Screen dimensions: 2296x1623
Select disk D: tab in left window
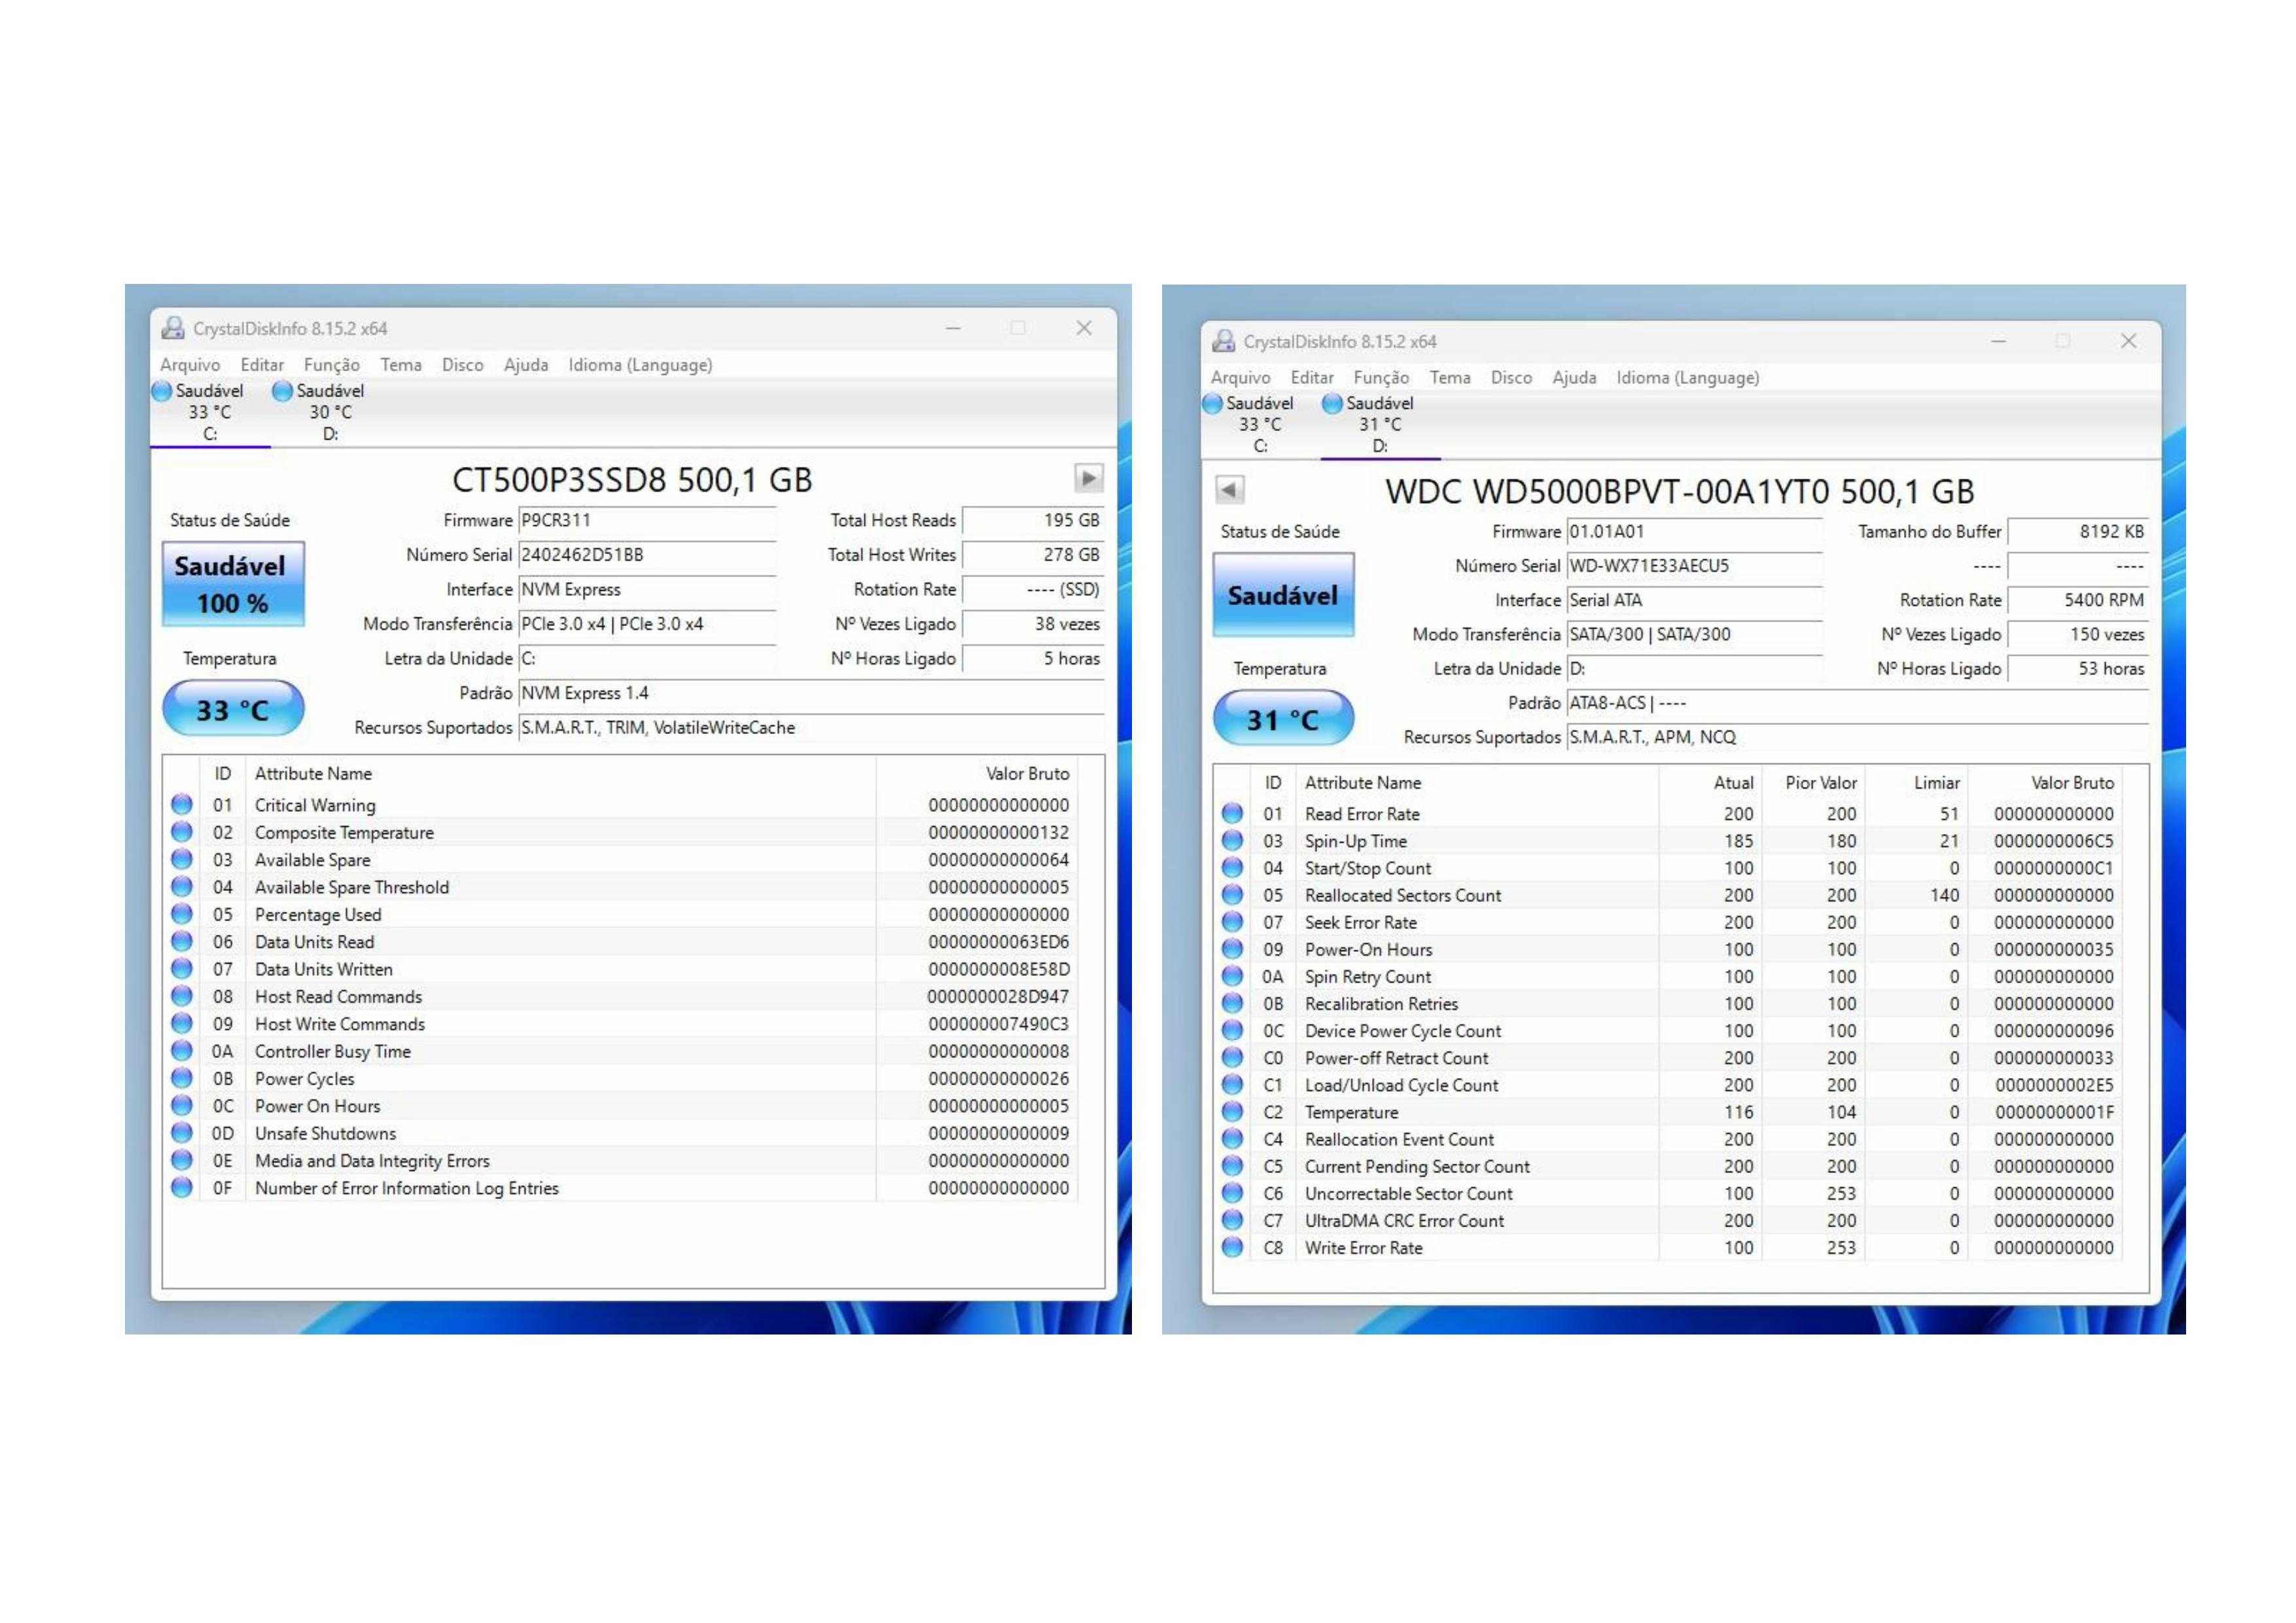(330, 412)
